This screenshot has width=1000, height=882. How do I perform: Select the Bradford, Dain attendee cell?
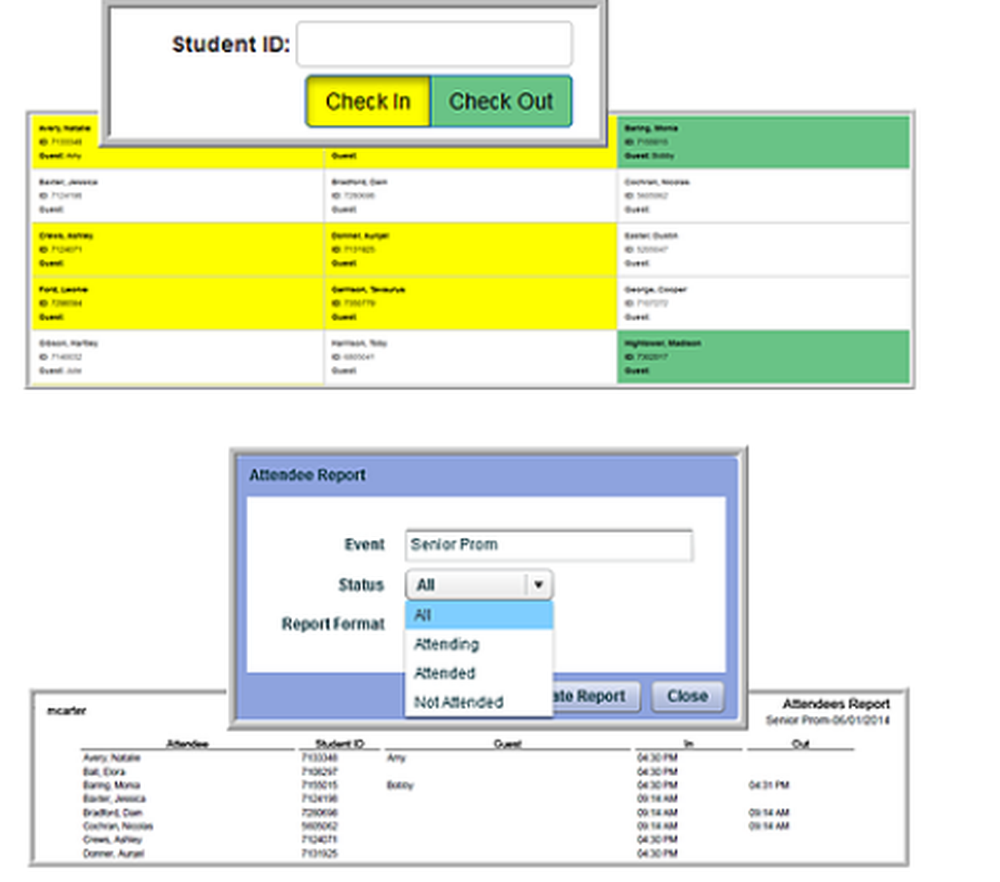(x=471, y=196)
